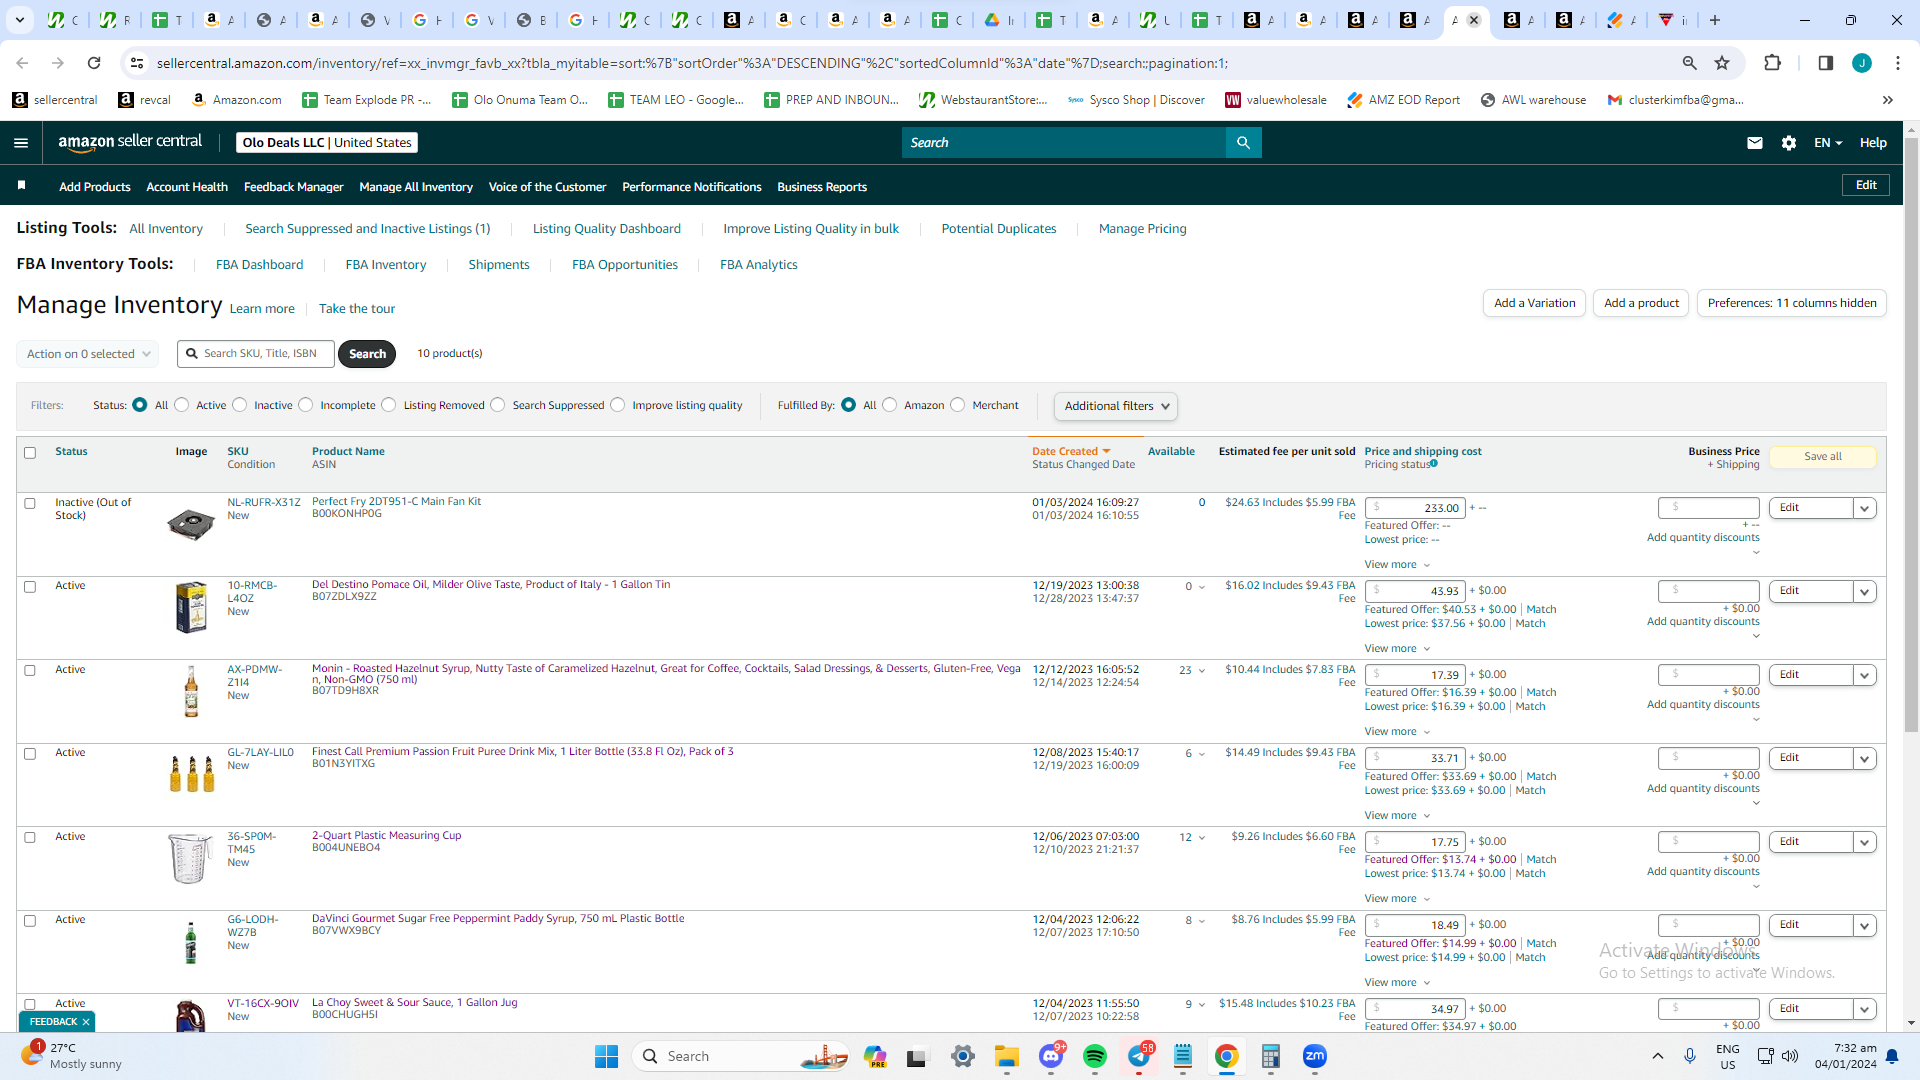The image size is (1920, 1080).
Task: Open the Chrome tab search dropdown
Action: pyautogui.click(x=20, y=20)
